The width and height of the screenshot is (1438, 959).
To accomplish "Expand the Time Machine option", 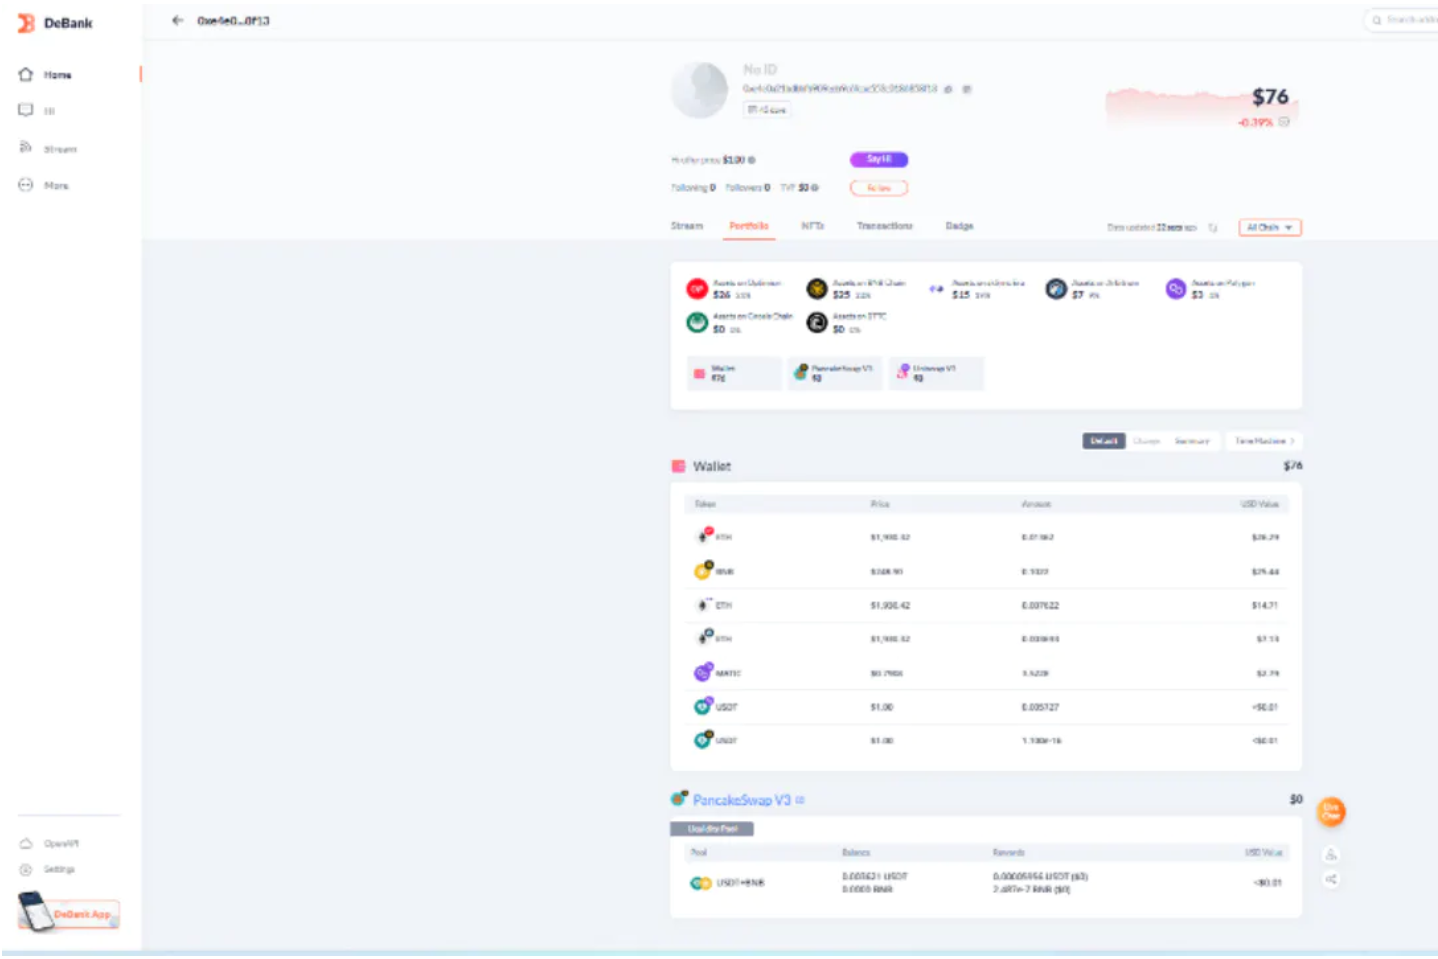I will click(x=1264, y=441).
